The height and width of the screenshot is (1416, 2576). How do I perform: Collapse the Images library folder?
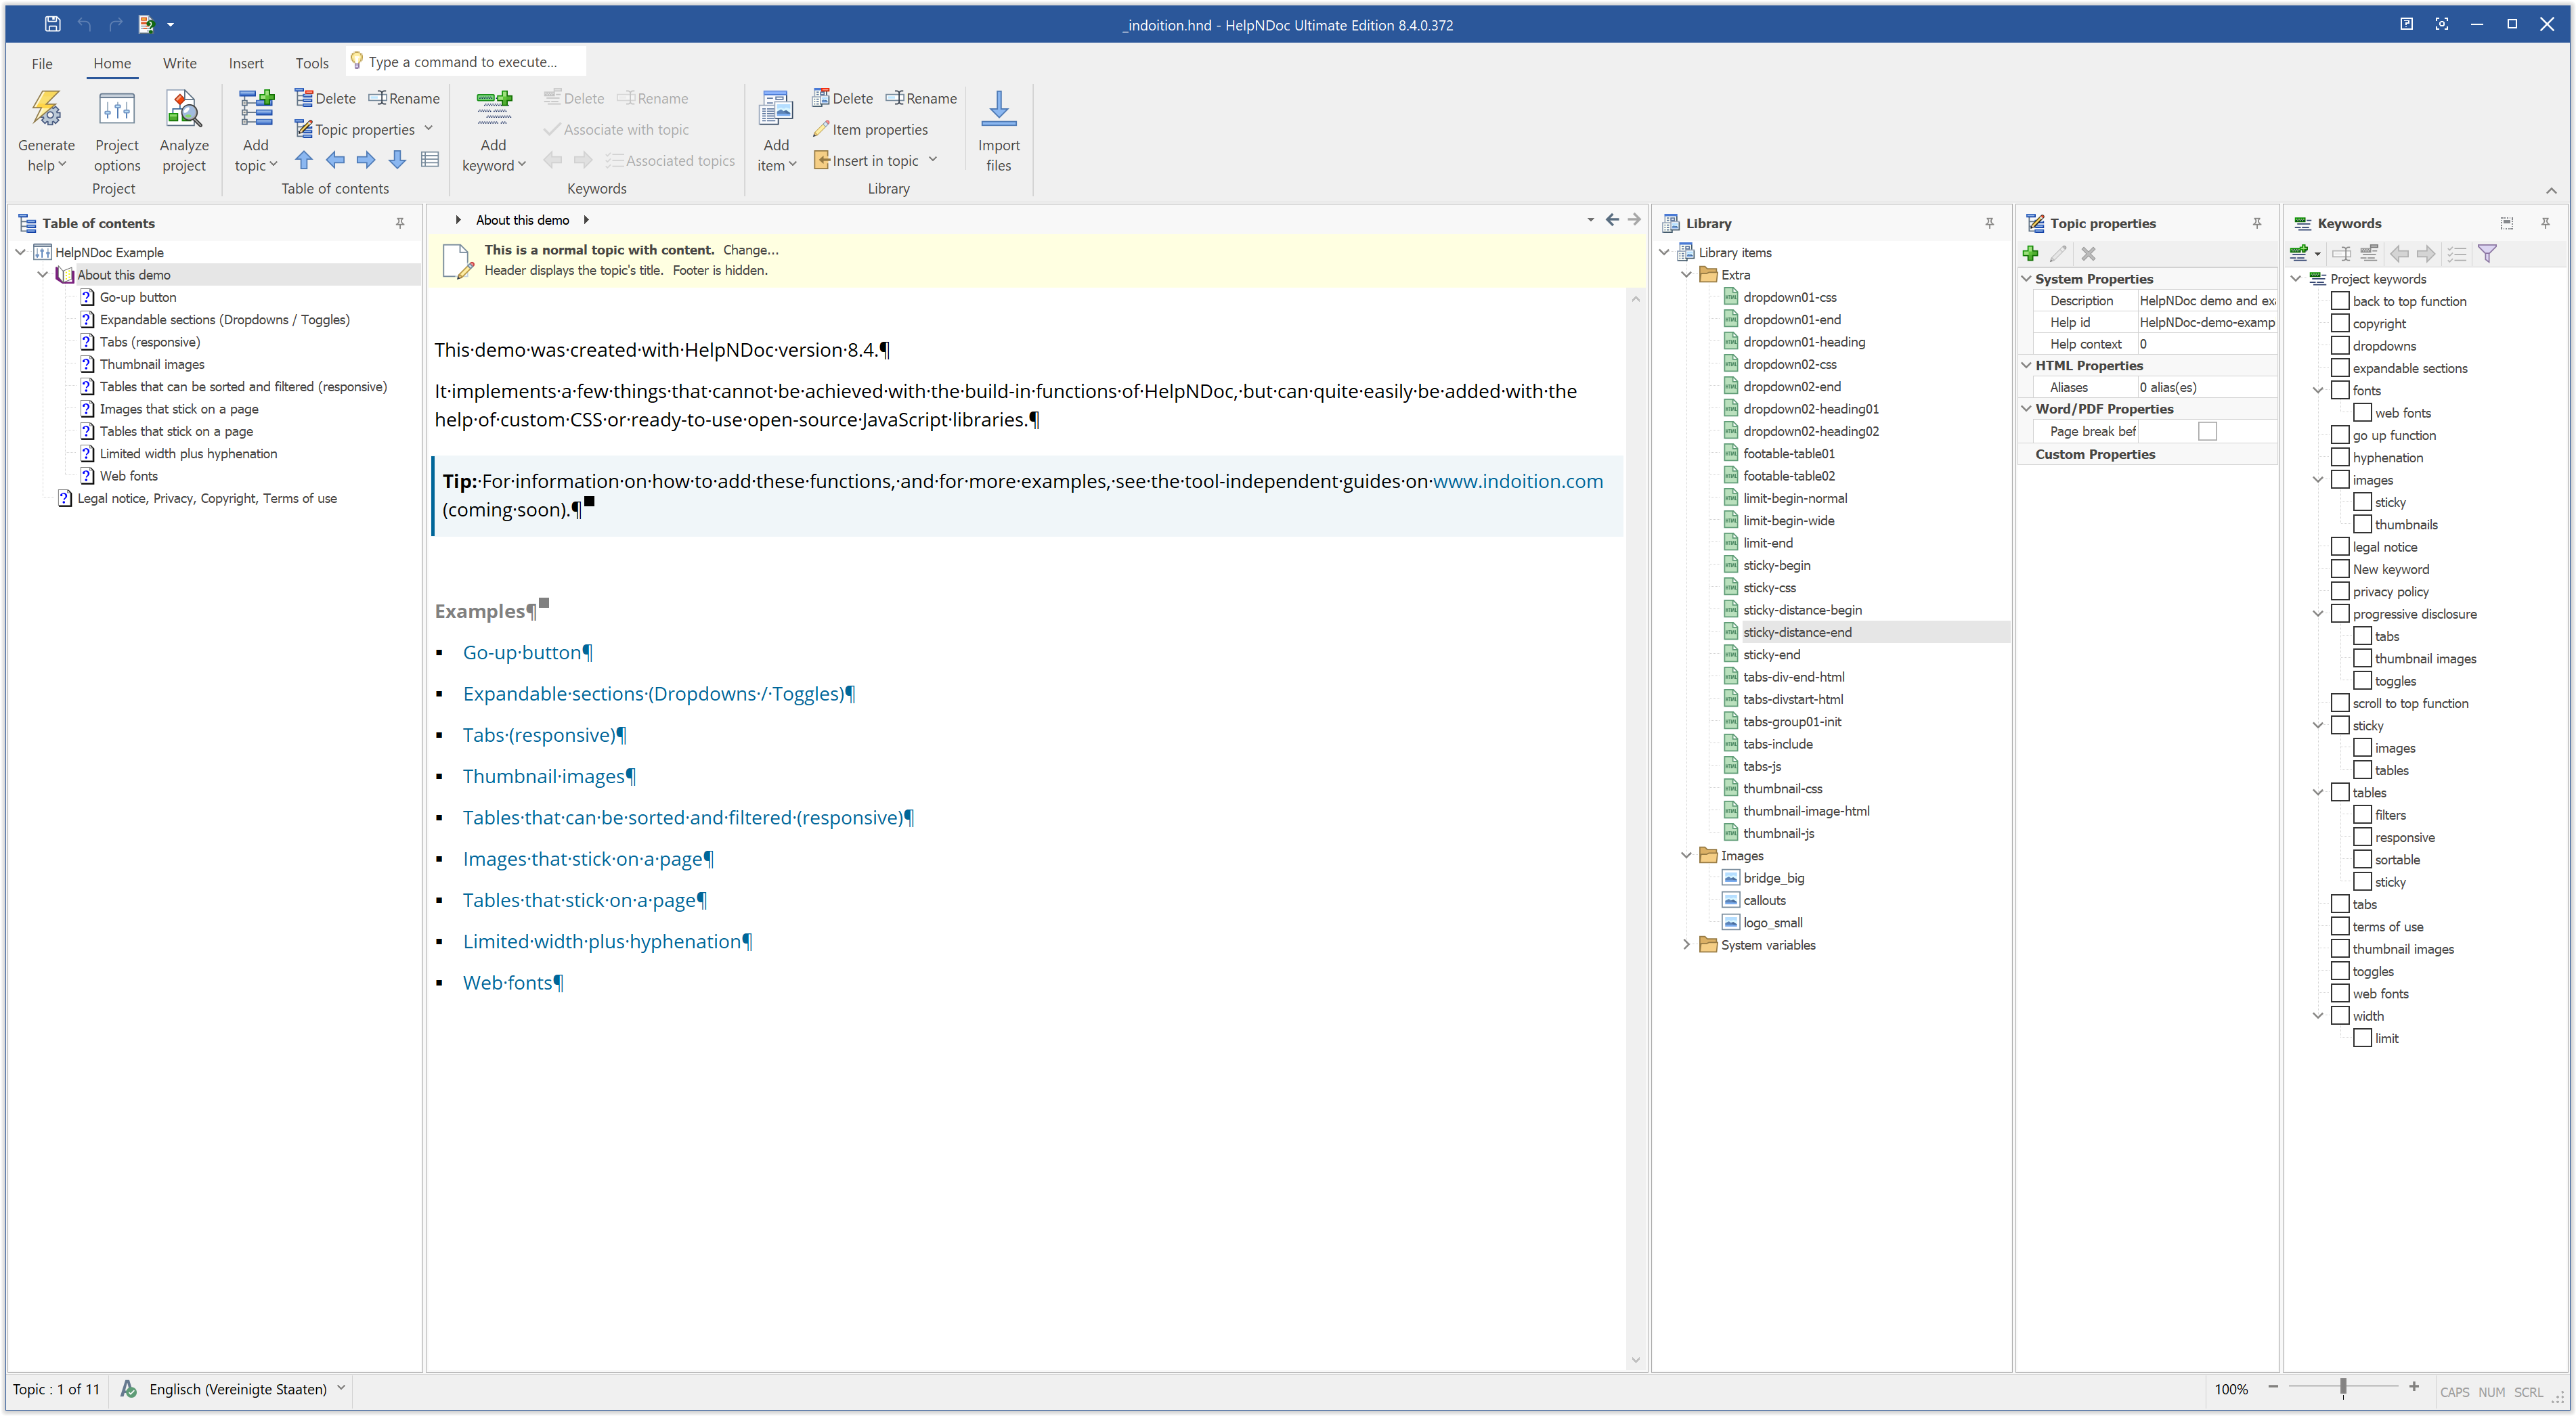click(1686, 855)
